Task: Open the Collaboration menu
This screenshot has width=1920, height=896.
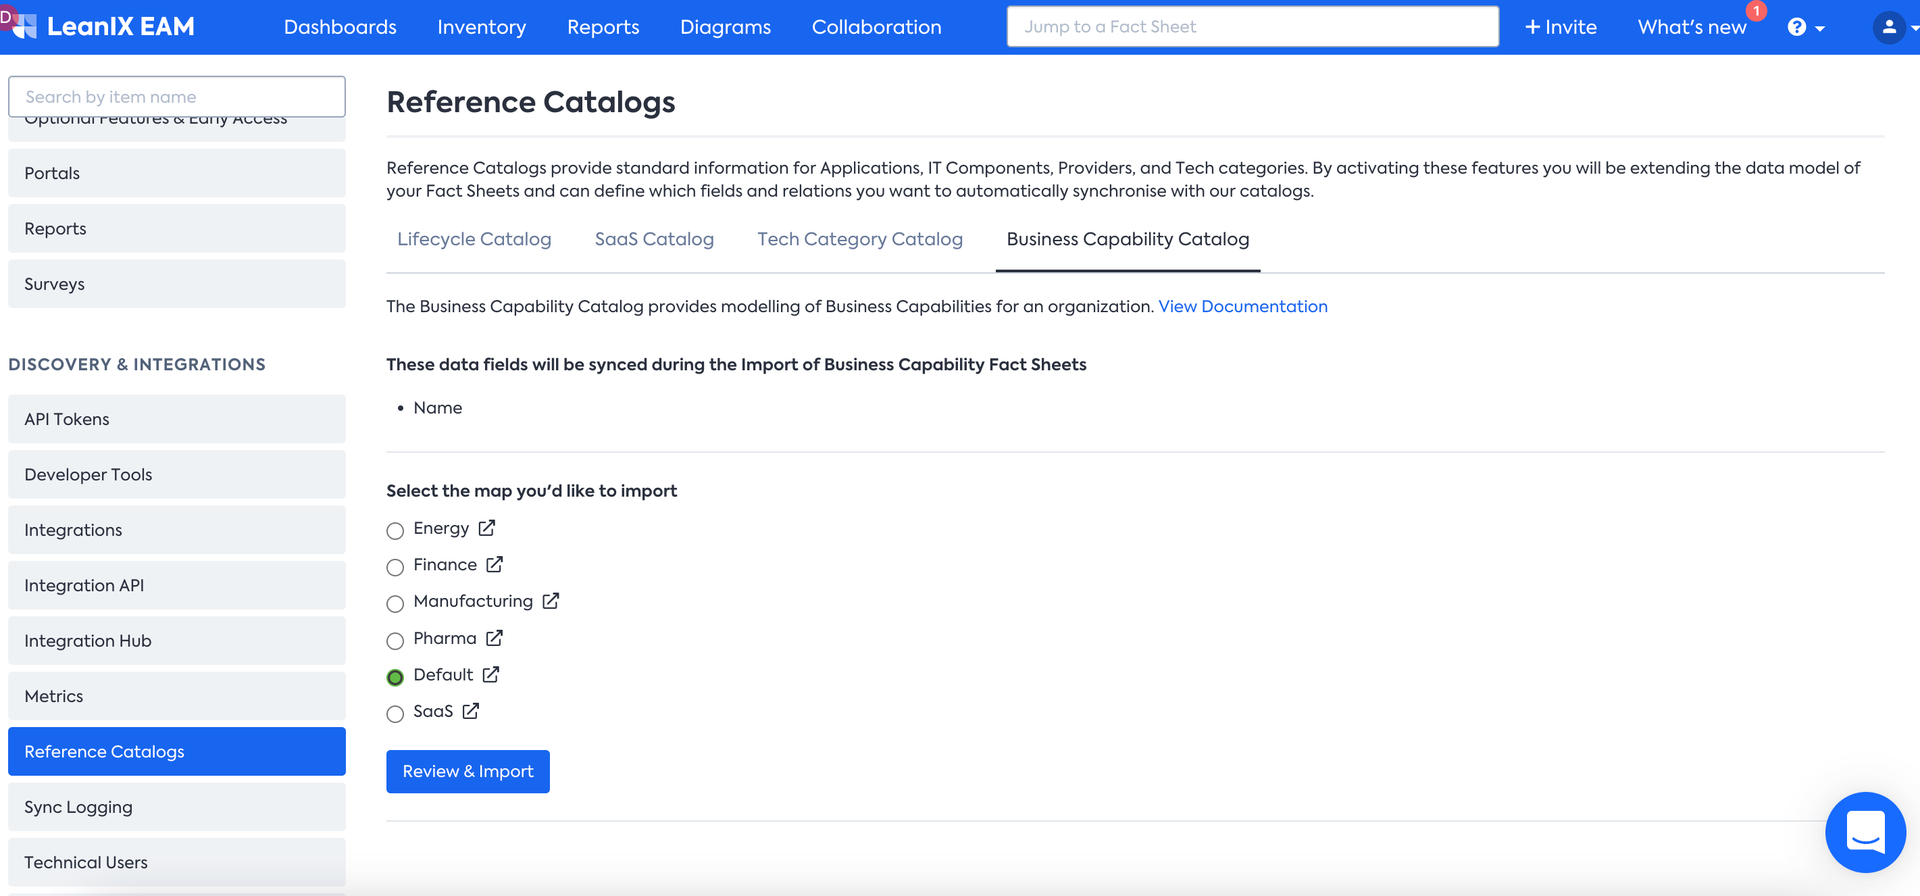Action: [877, 27]
